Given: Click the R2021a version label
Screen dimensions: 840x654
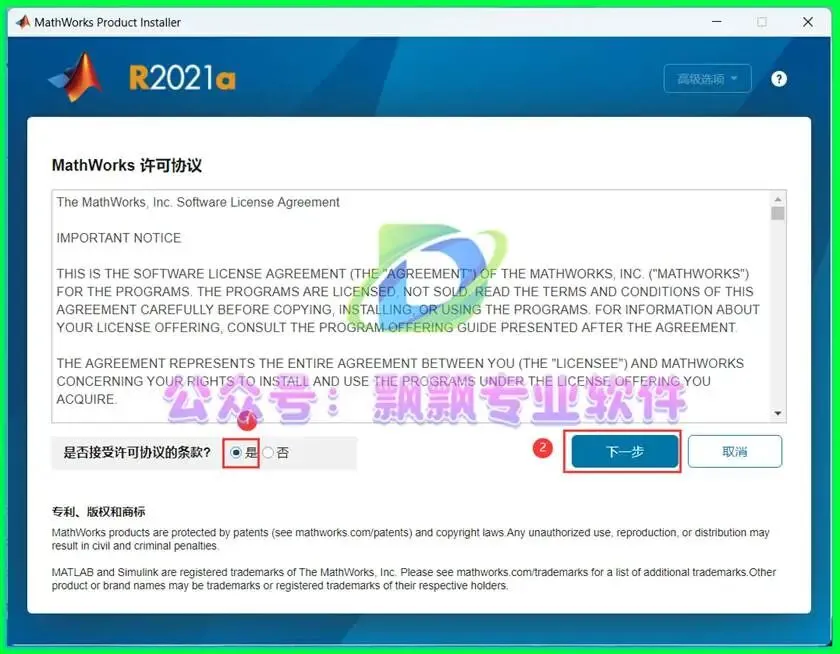Looking at the screenshot, I should (x=182, y=78).
